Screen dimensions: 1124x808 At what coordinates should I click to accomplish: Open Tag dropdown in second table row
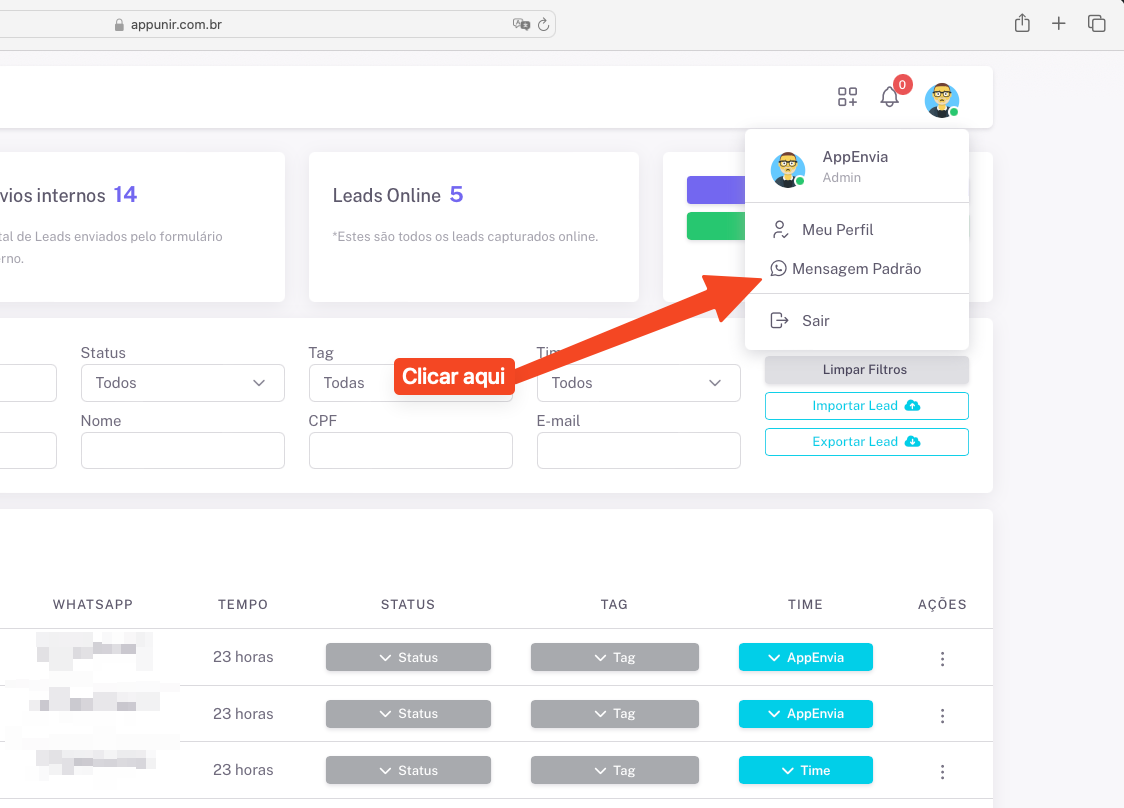click(614, 714)
